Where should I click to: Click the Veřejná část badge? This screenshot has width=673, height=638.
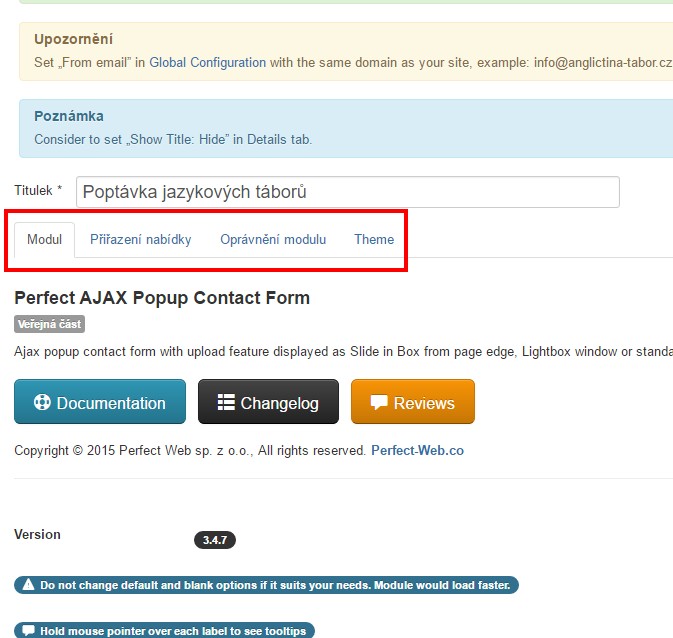(49, 324)
